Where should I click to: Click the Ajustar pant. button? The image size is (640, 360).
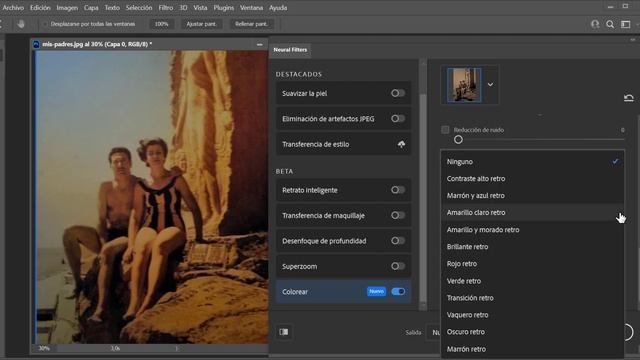(x=201, y=24)
